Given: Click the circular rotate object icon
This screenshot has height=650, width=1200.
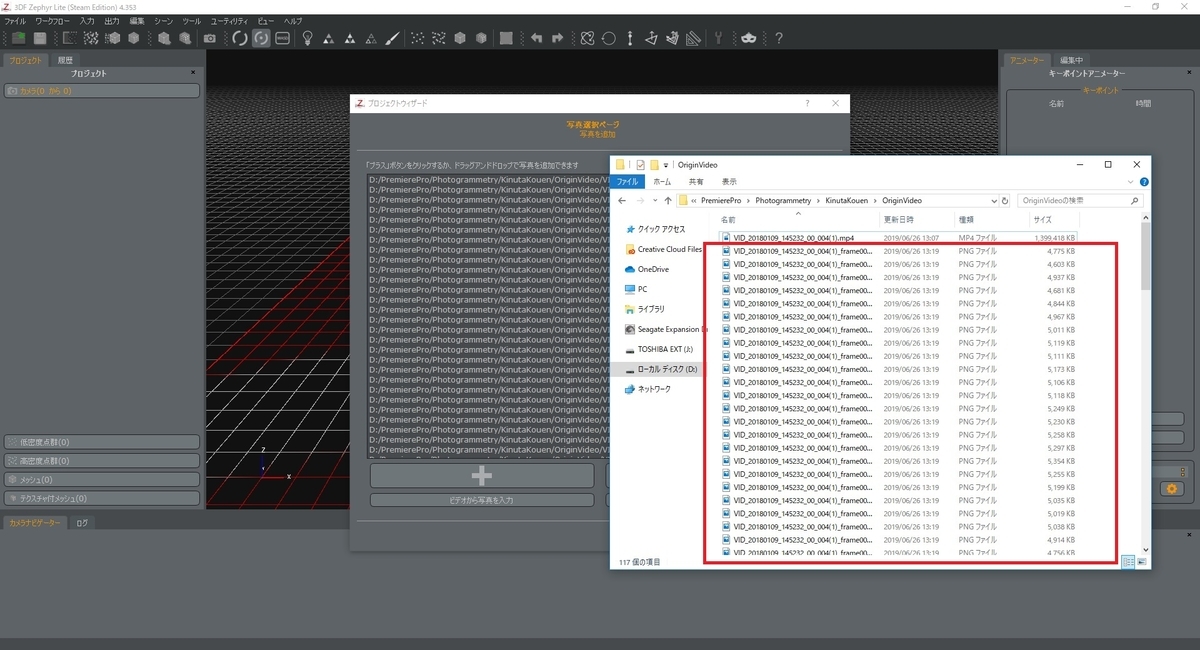Looking at the screenshot, I should (608, 38).
